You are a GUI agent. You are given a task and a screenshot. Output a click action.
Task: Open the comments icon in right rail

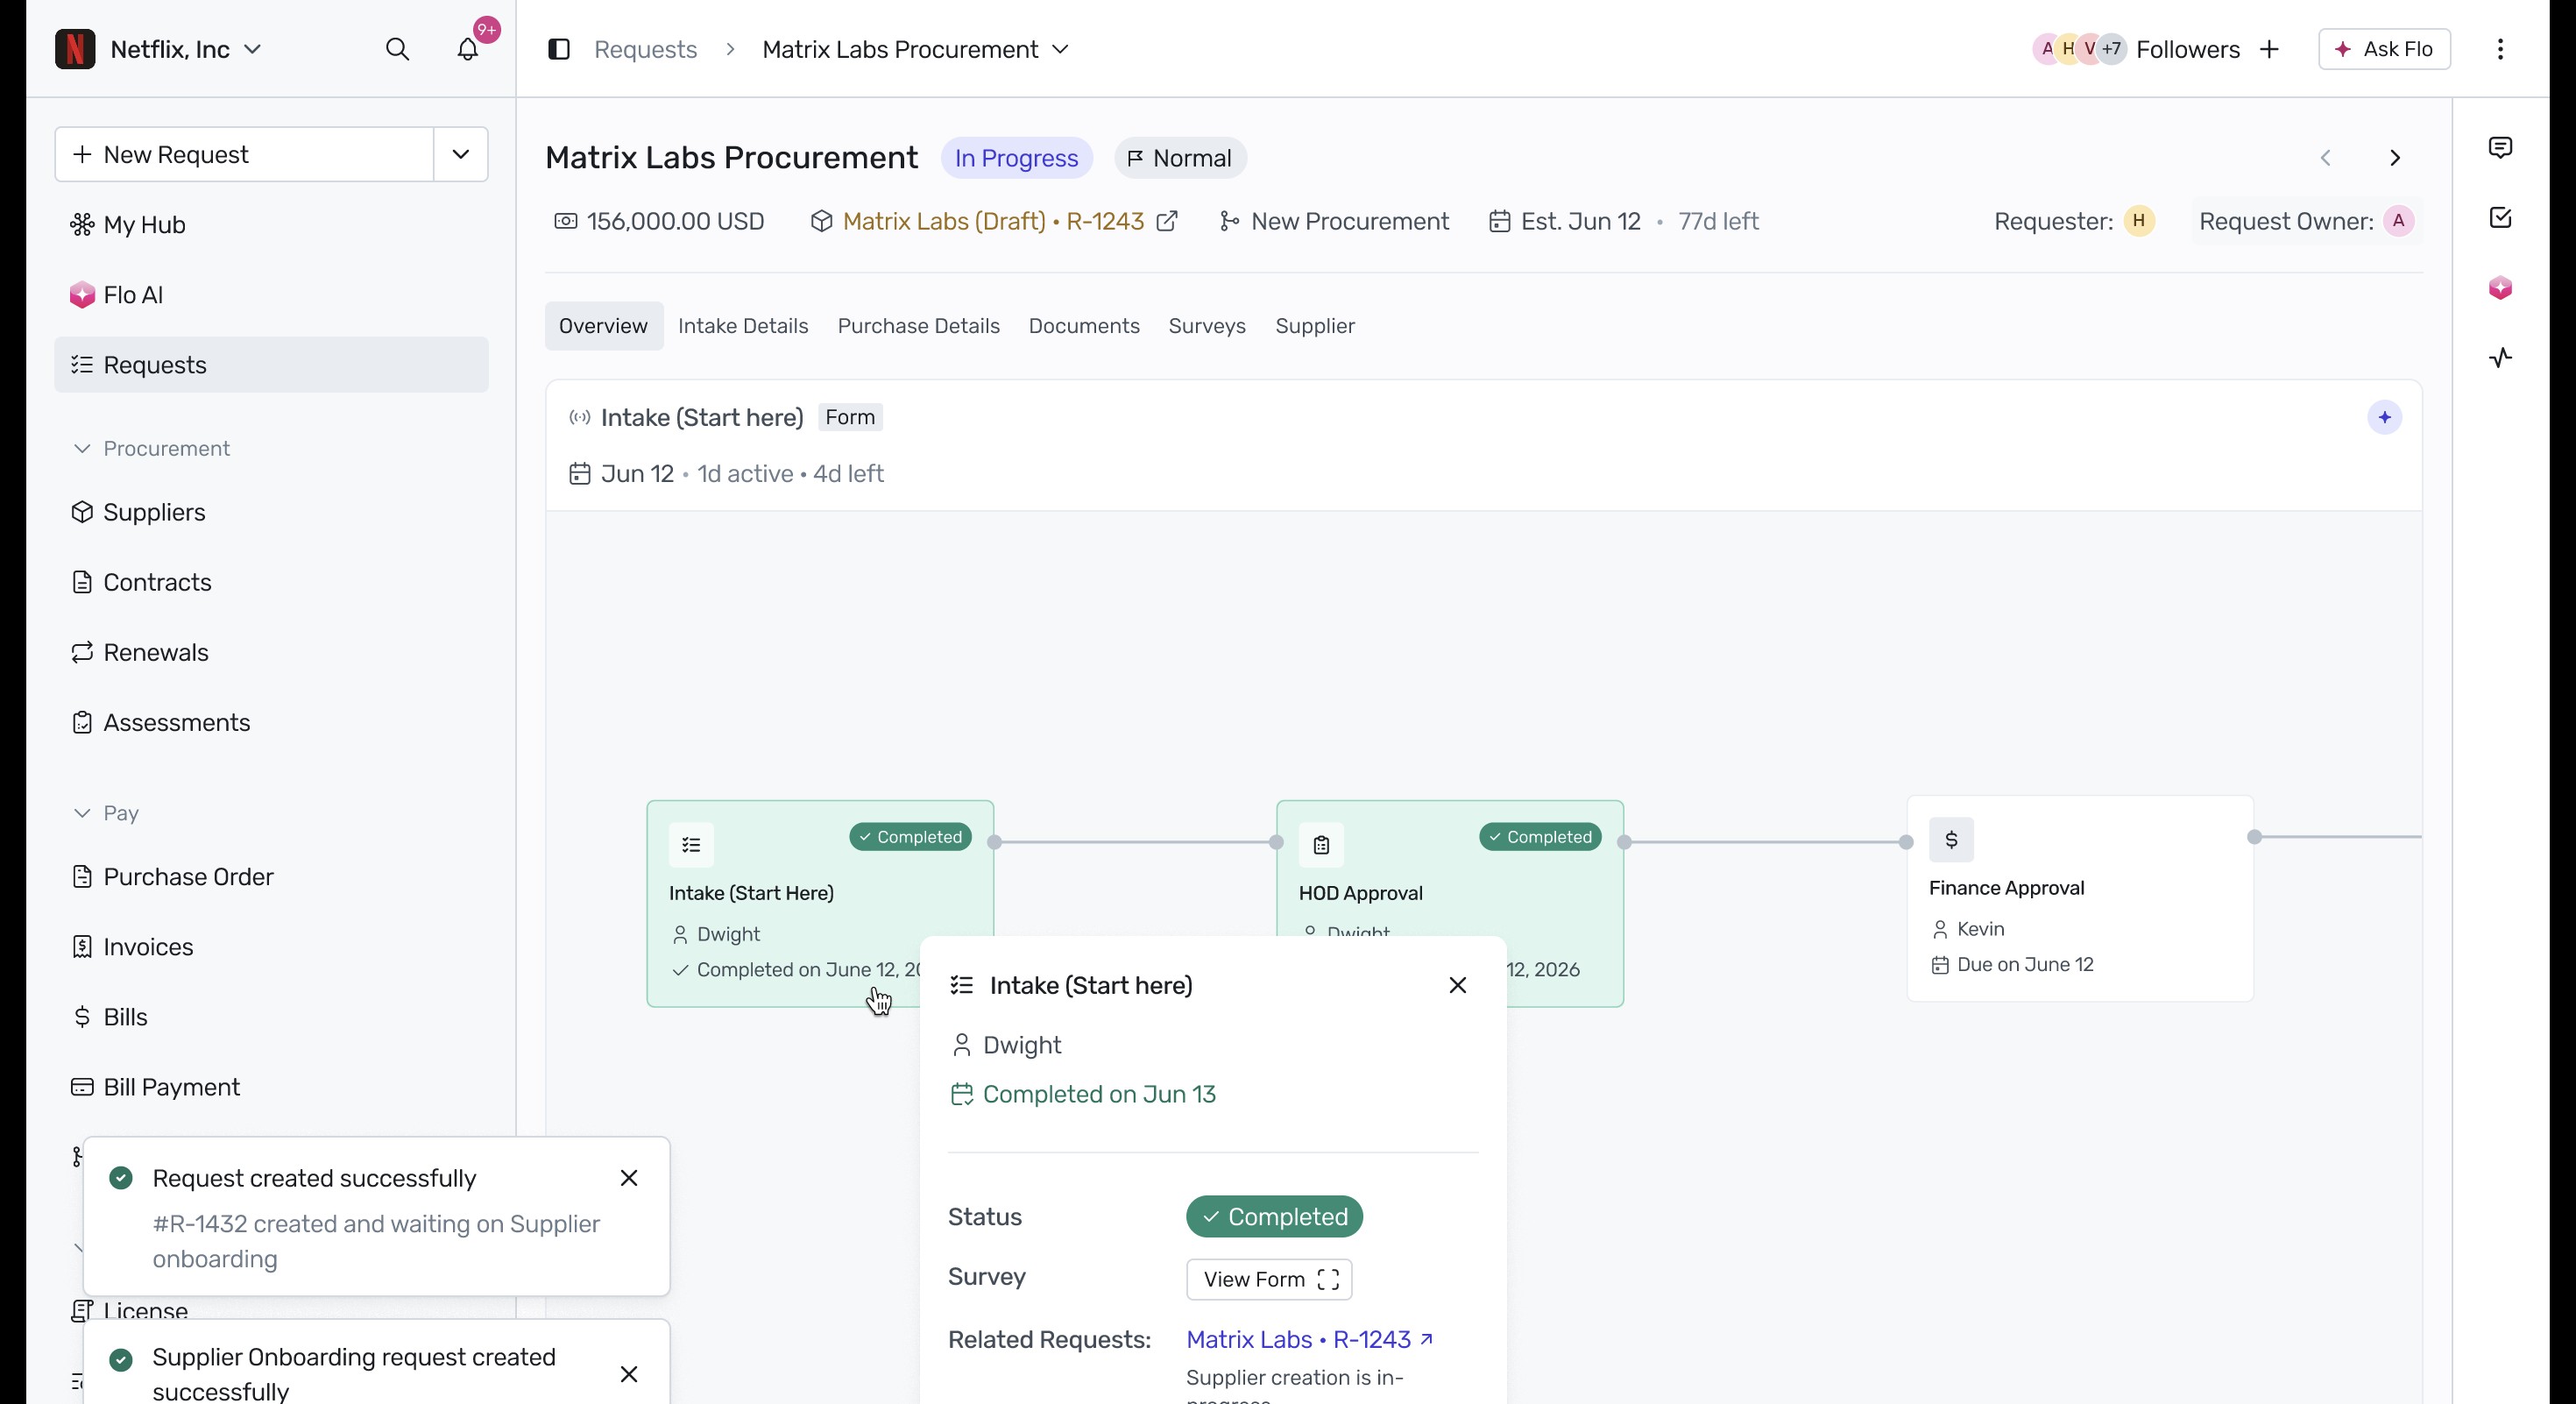[2500, 148]
